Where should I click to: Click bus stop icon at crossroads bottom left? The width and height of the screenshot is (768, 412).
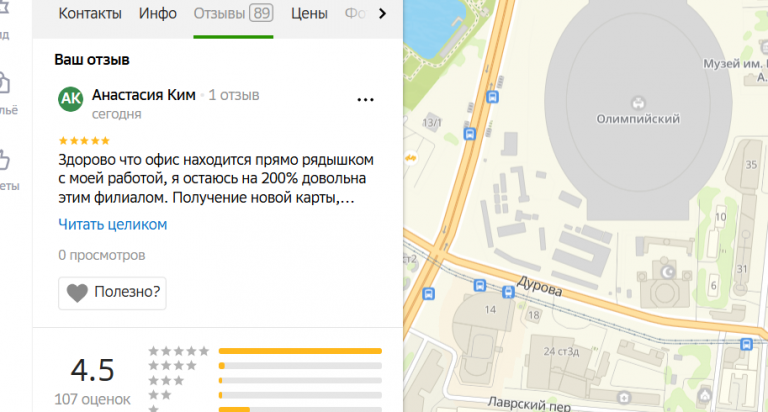click(429, 294)
